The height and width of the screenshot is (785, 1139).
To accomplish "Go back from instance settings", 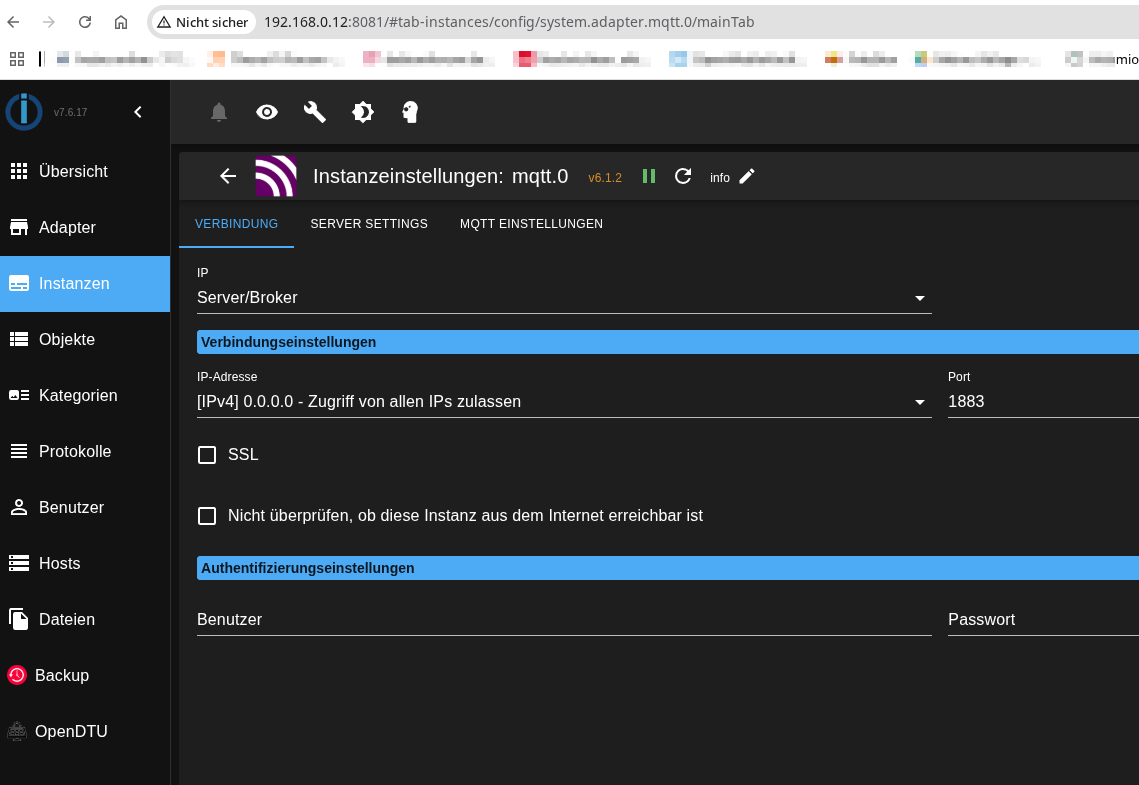I will tap(228, 176).
